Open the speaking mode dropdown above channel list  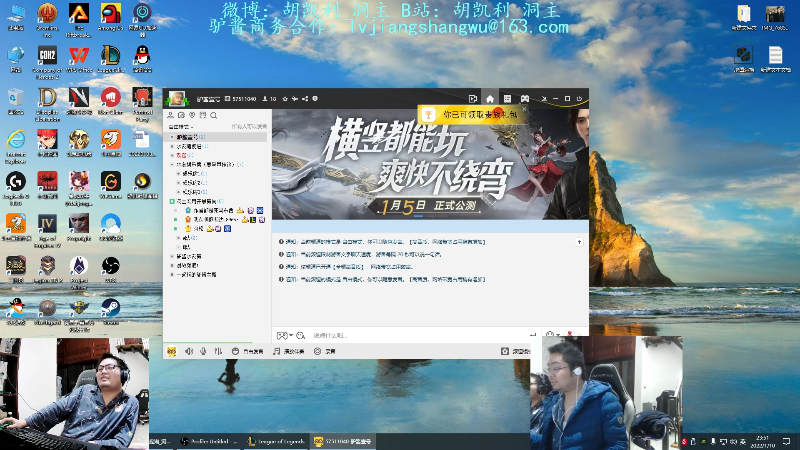(x=181, y=127)
